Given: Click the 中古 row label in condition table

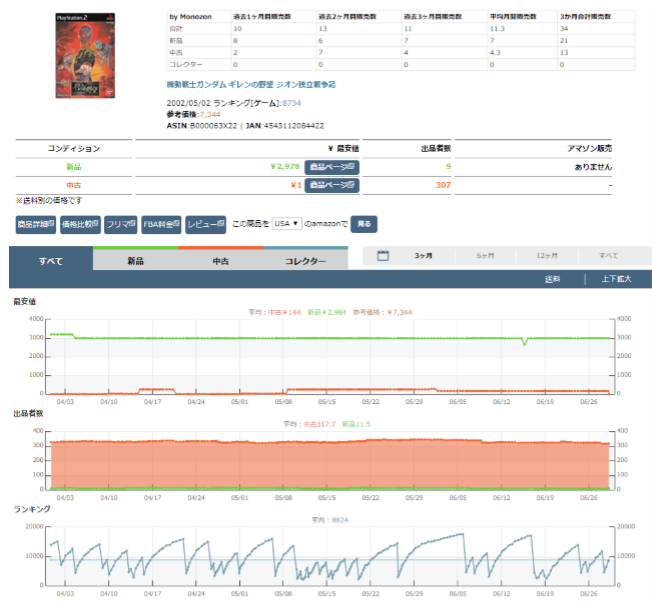Looking at the screenshot, I should tap(74, 185).
